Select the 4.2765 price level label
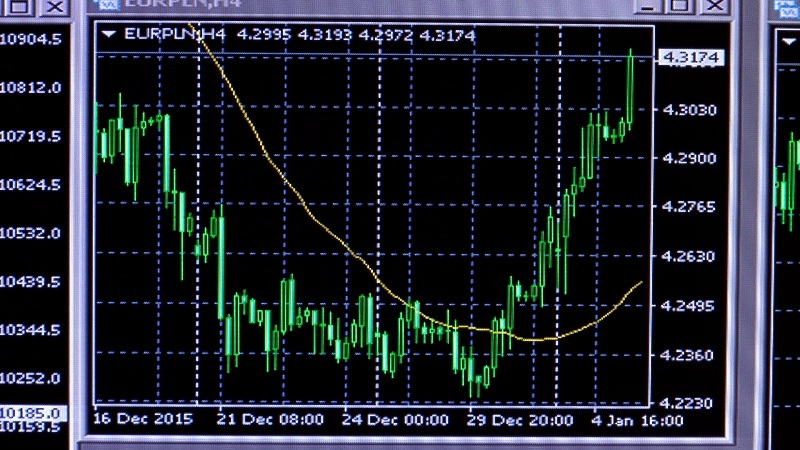 point(690,207)
